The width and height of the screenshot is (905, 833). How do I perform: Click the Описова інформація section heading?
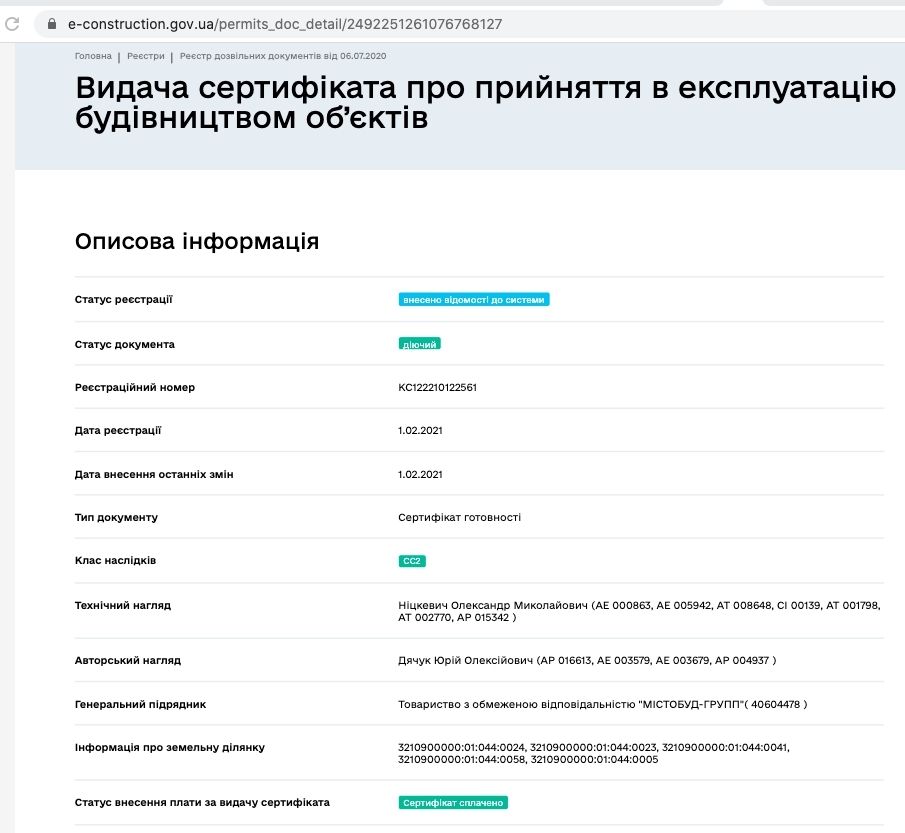[x=197, y=241]
